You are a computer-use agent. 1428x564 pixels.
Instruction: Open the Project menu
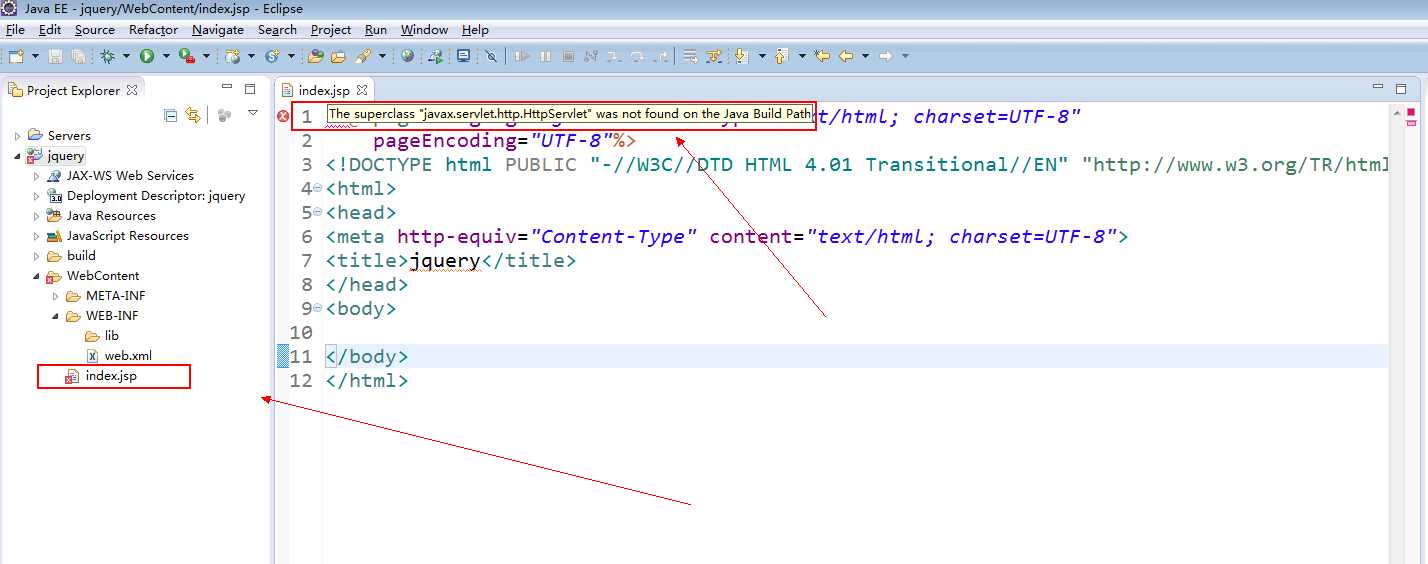coord(331,30)
